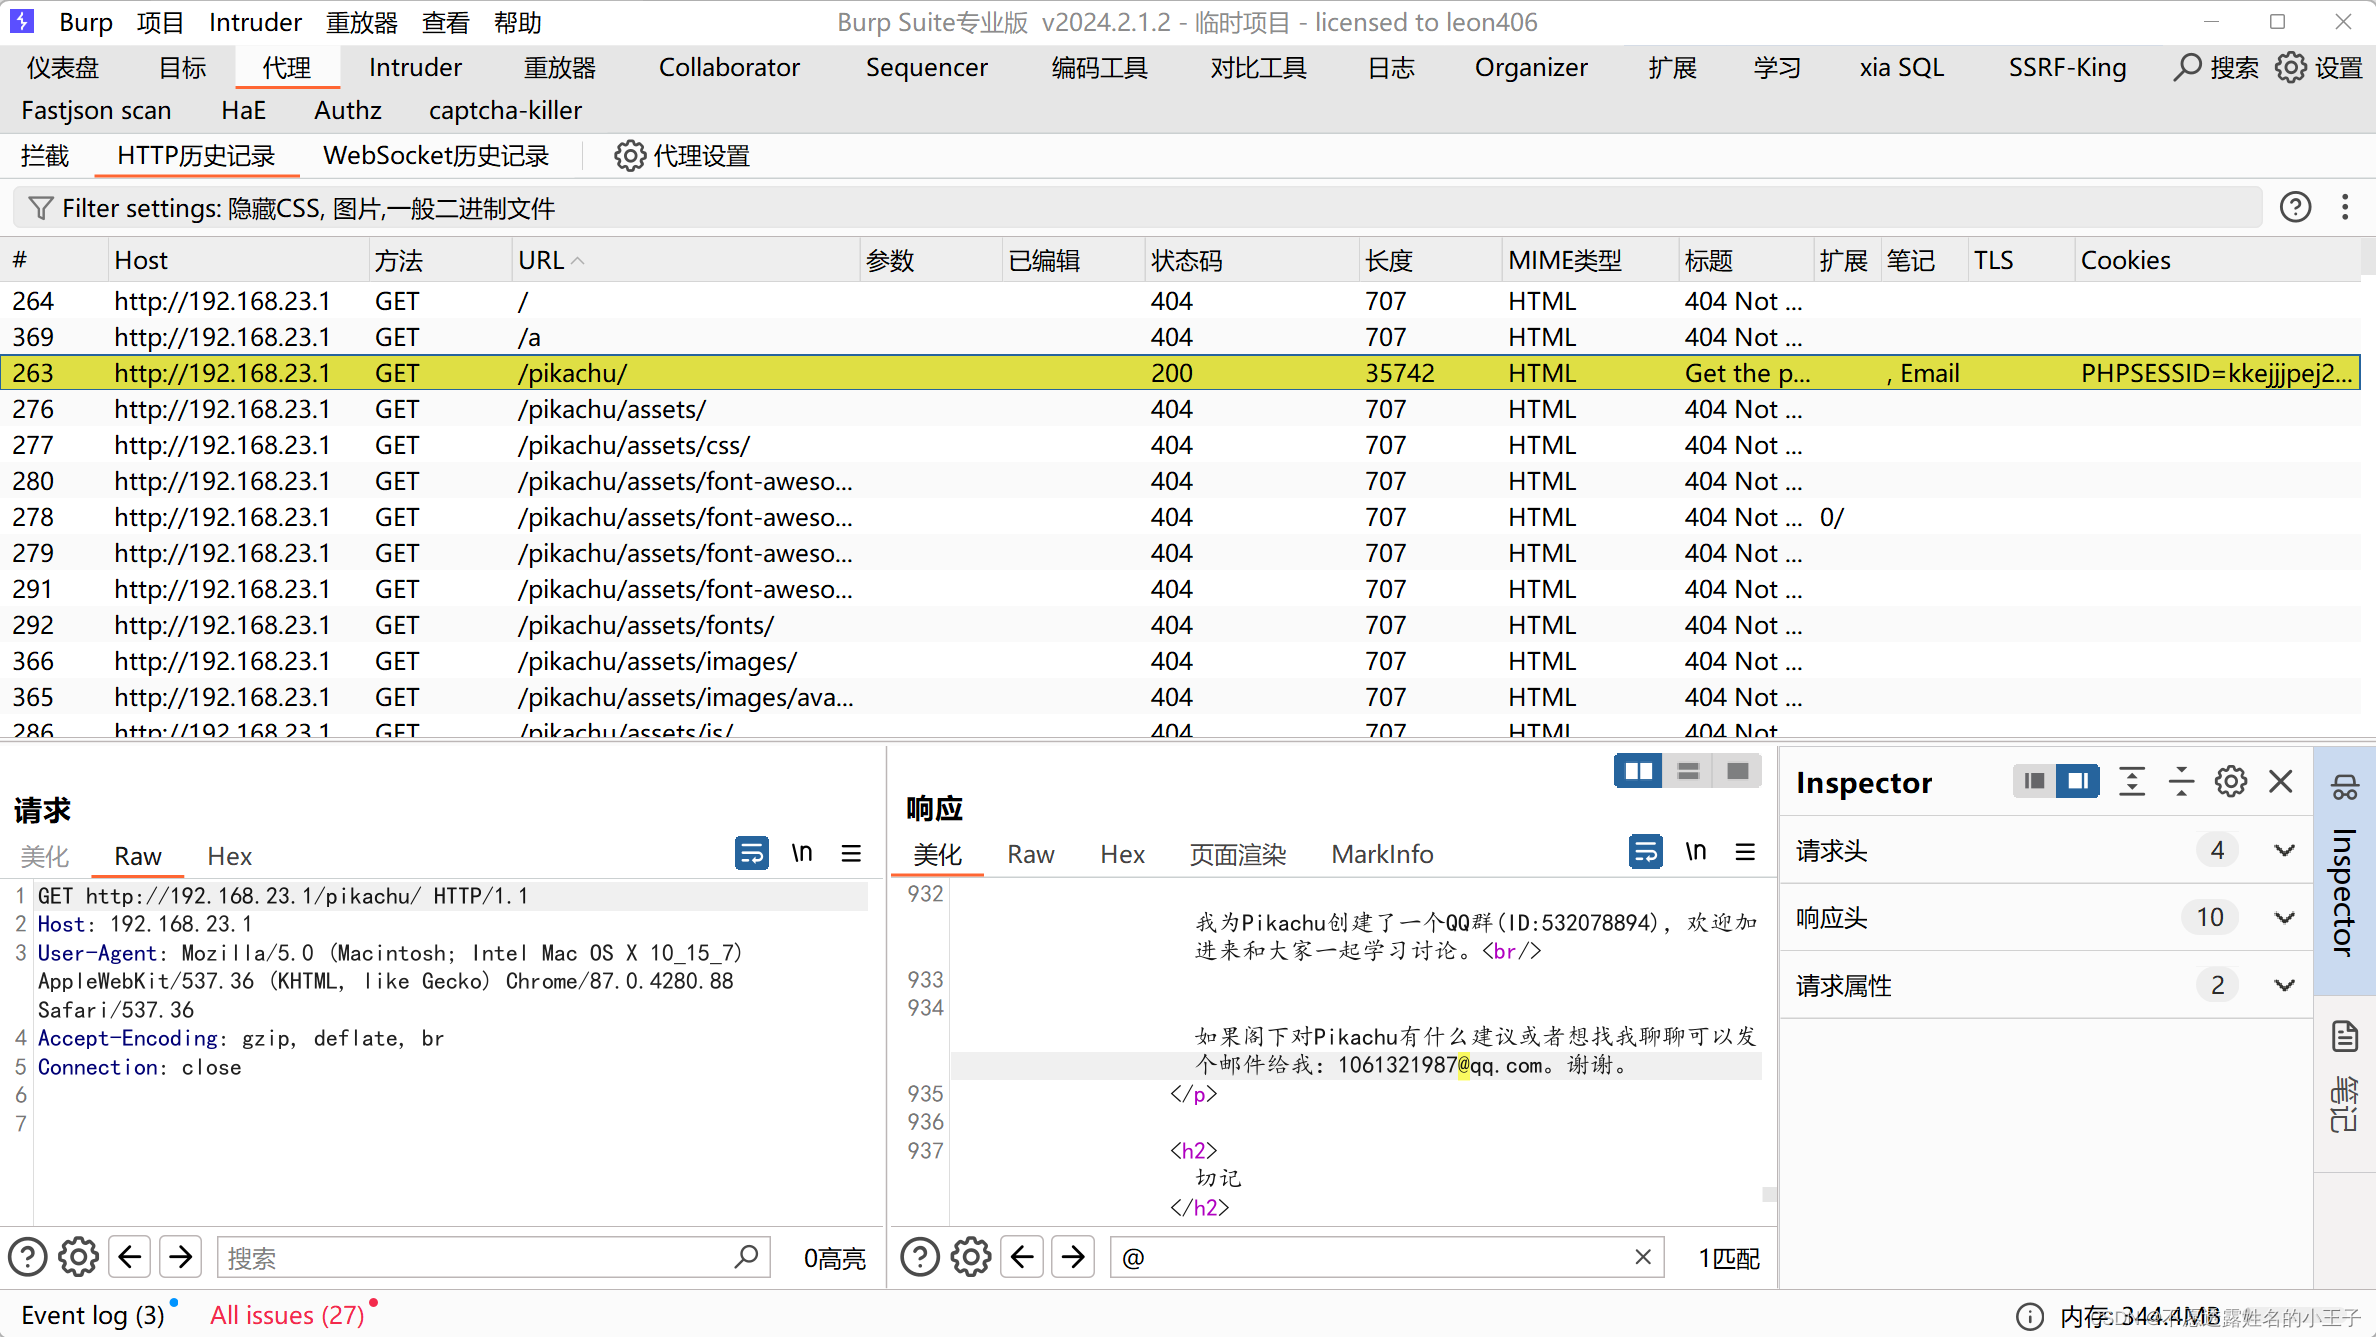Open search settings gear under response panel
The width and height of the screenshot is (2376, 1337).
(x=969, y=1257)
